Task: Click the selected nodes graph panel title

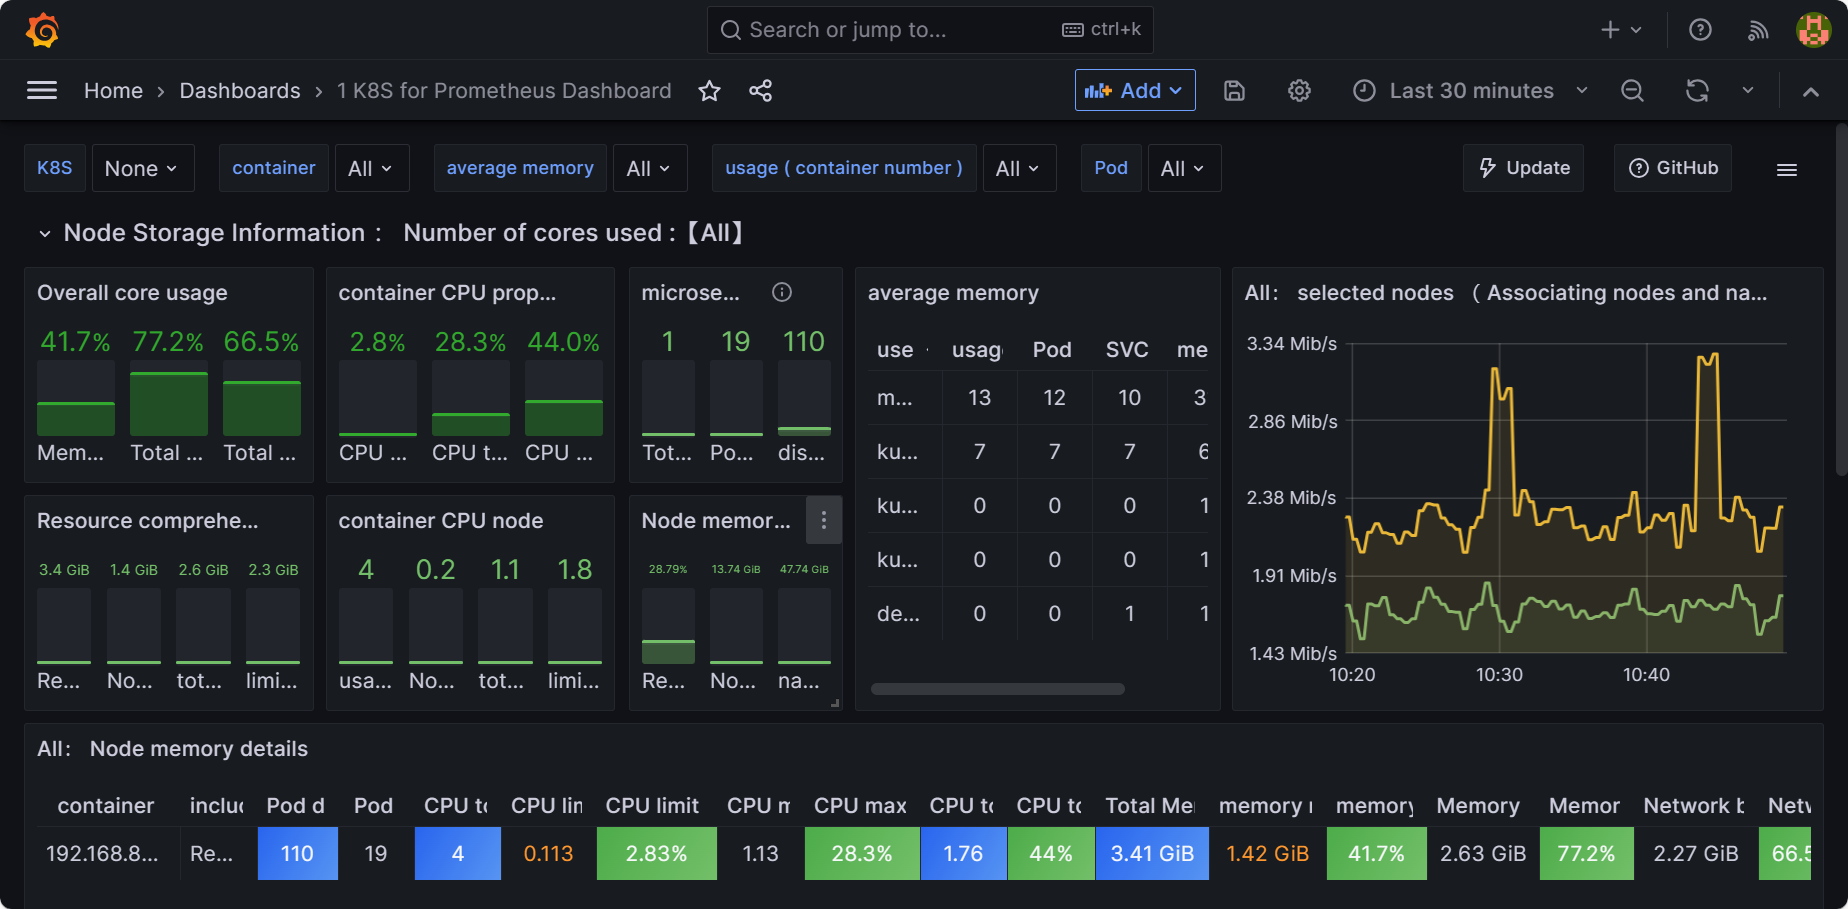Action: click(1506, 293)
